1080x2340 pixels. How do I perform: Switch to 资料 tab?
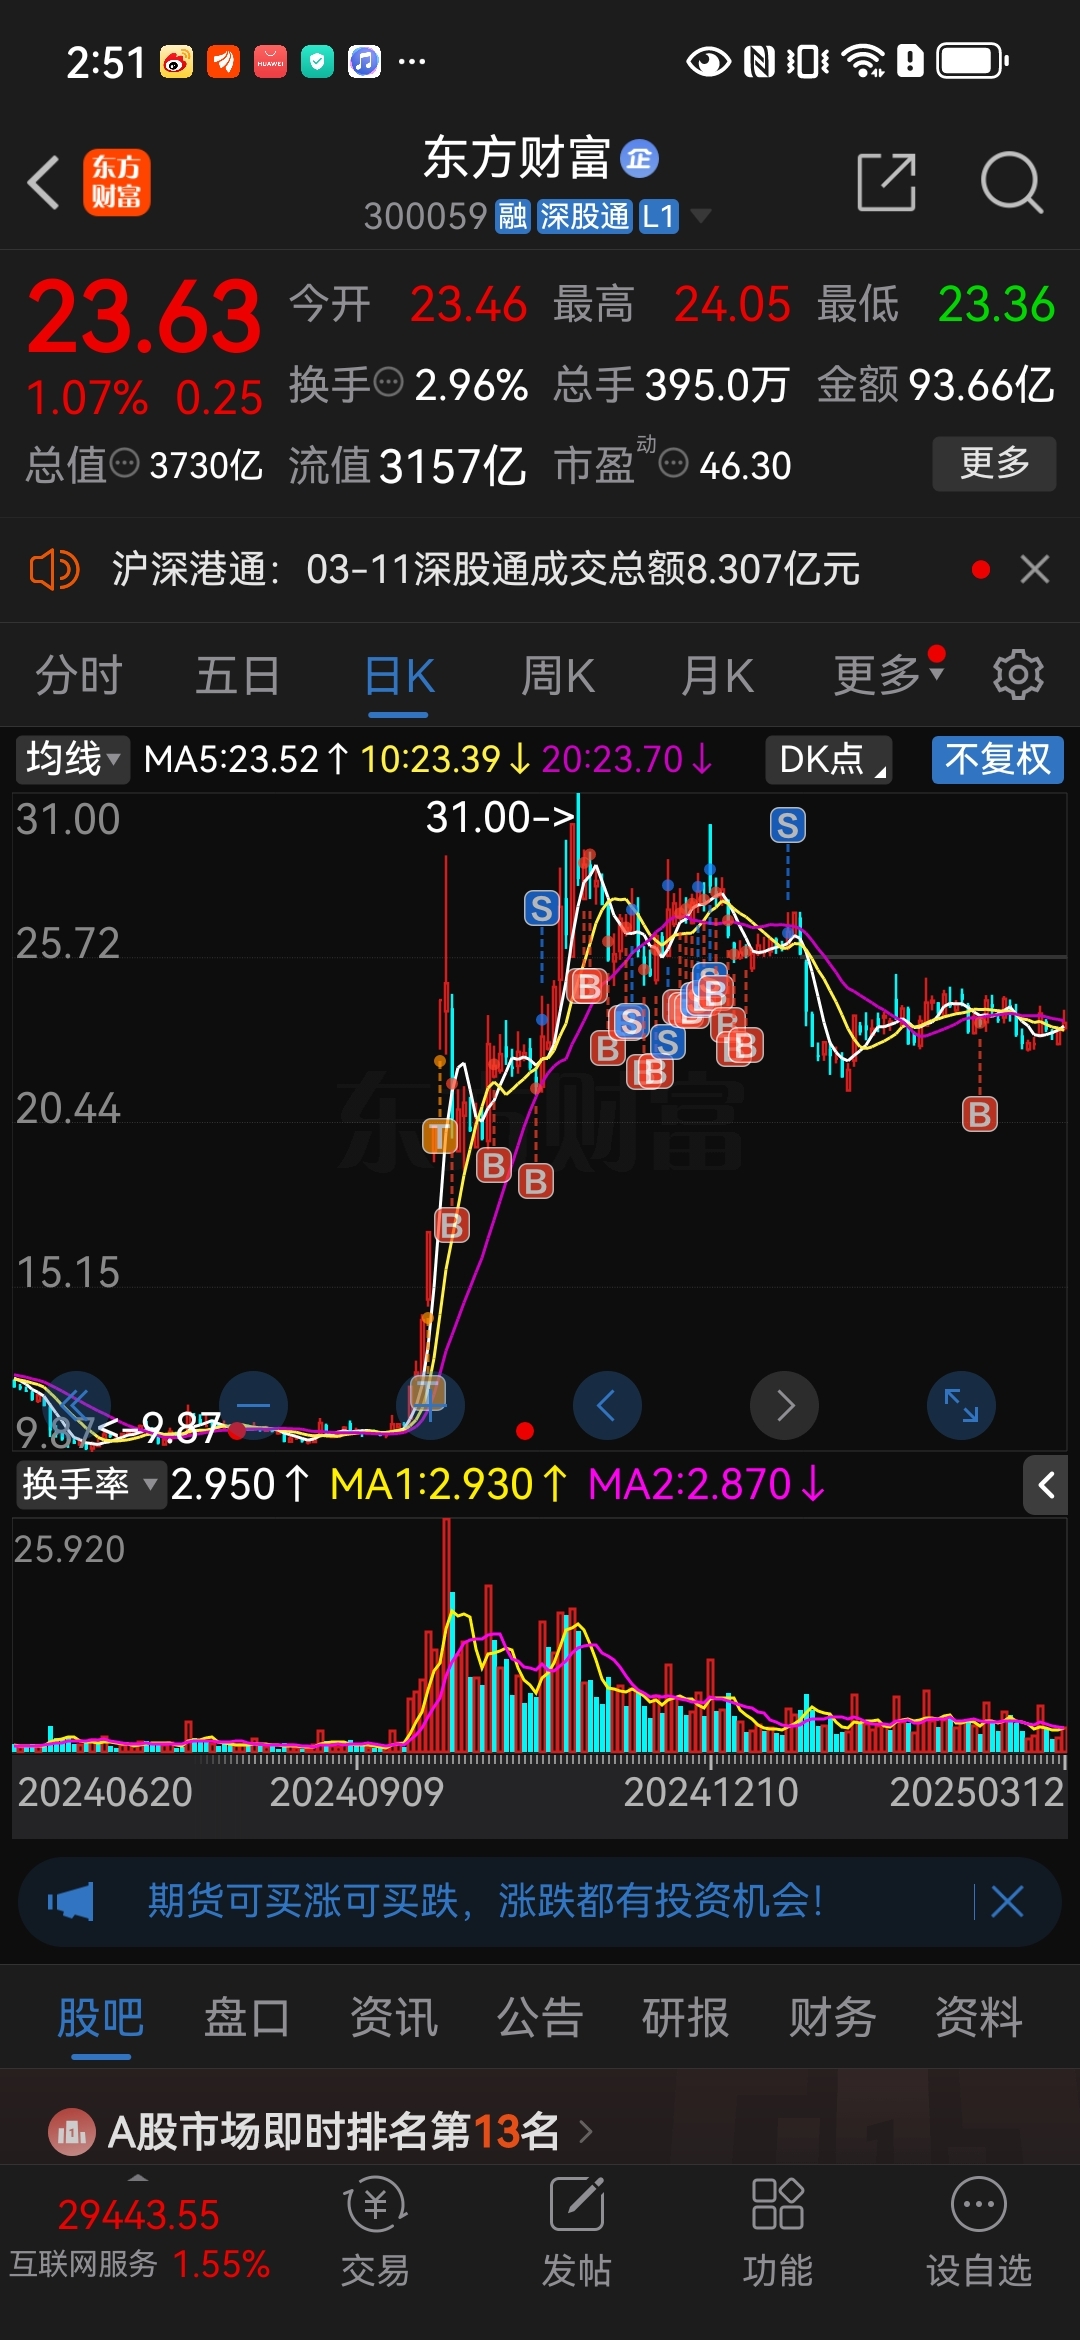click(979, 2017)
